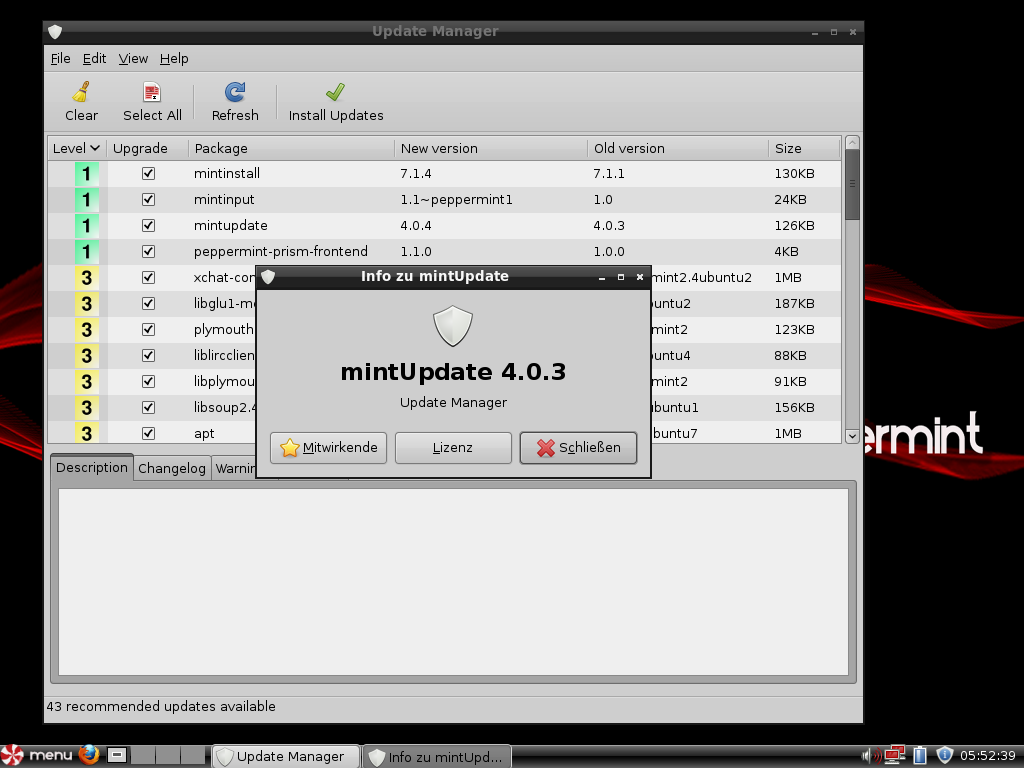Toggle the apt package checkbox
Viewport: 1024px width, 768px height.
148,433
